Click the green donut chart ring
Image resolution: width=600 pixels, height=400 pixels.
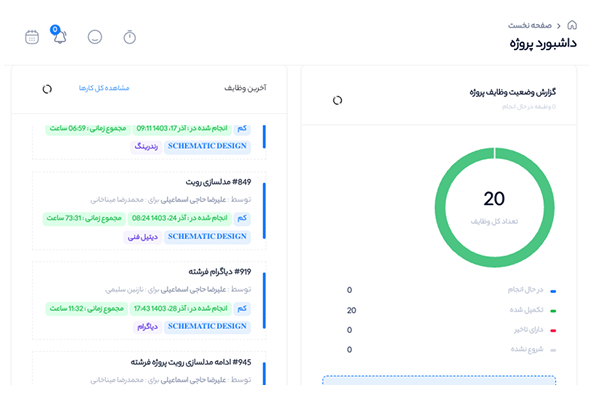pos(440,207)
